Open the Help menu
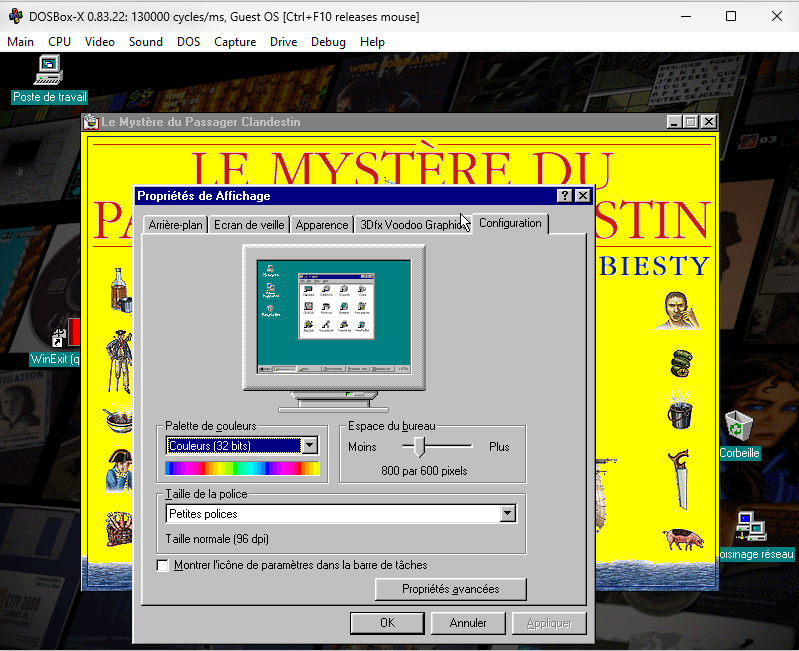 click(372, 42)
